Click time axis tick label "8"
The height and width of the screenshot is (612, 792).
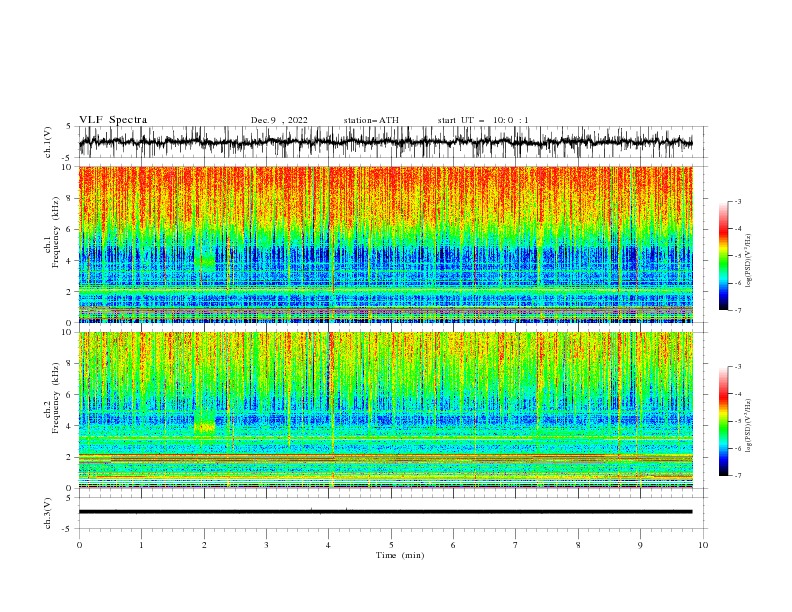point(578,545)
